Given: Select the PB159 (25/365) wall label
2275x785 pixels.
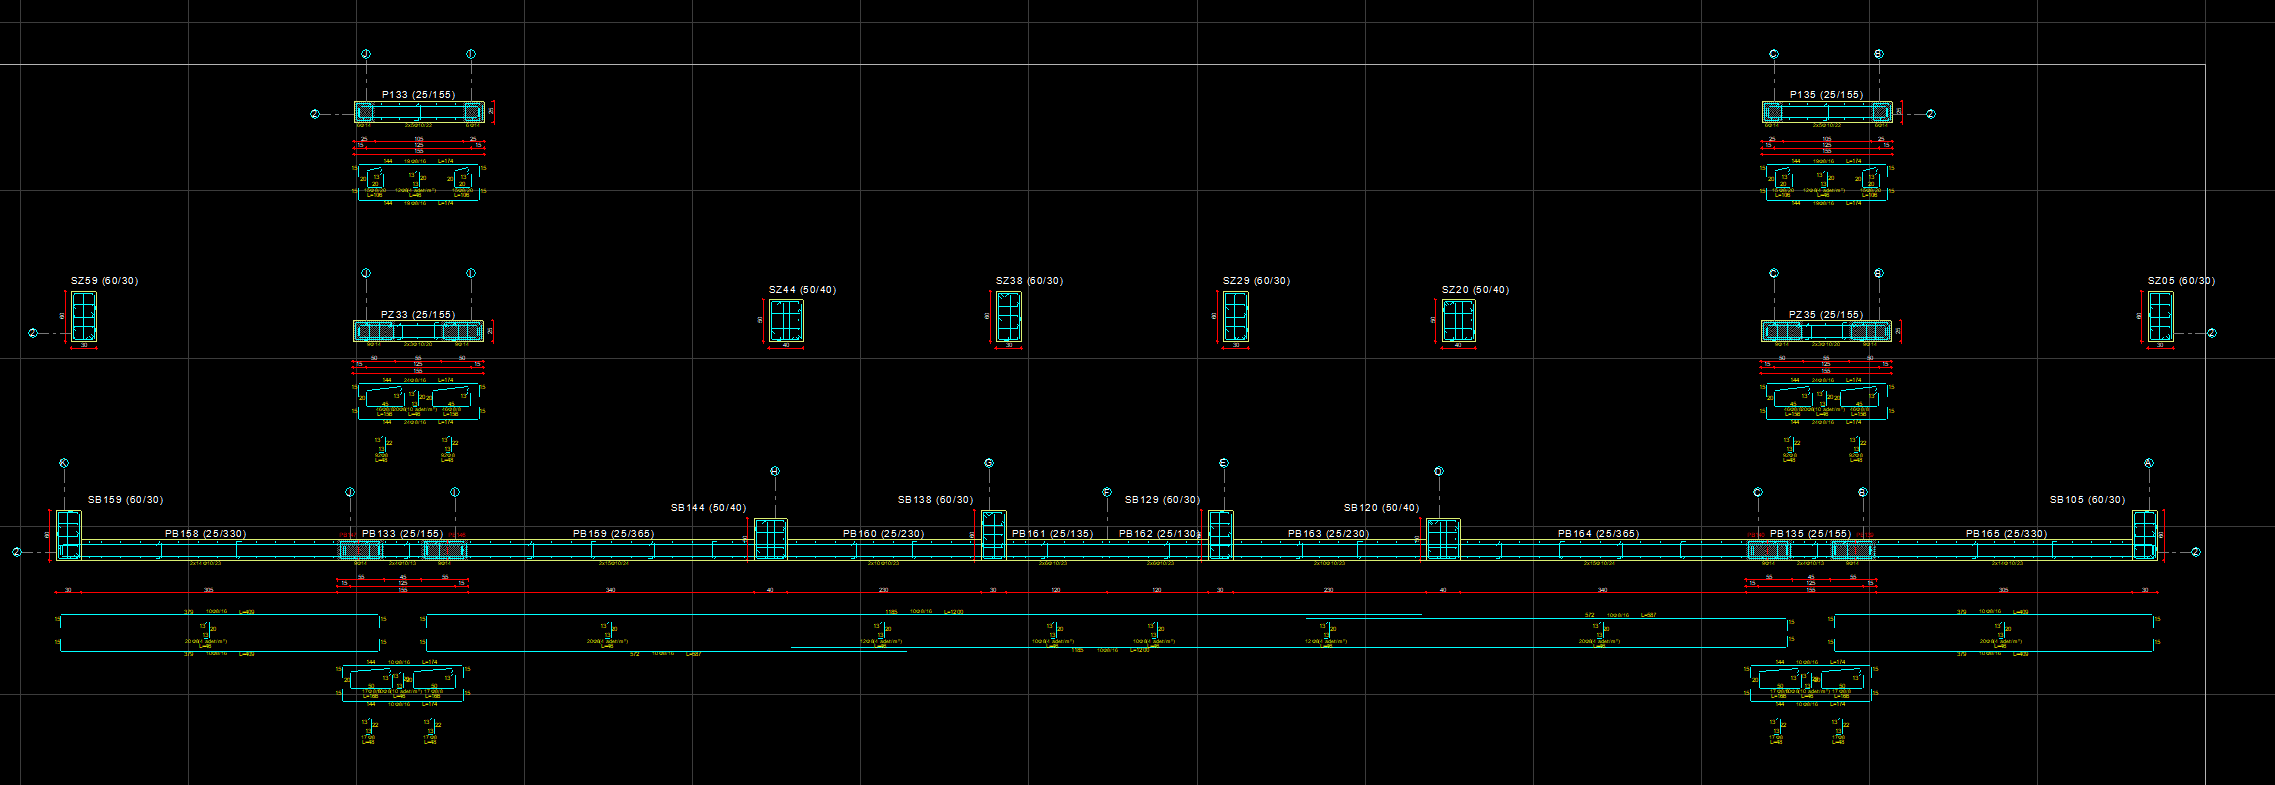Looking at the screenshot, I should (613, 534).
